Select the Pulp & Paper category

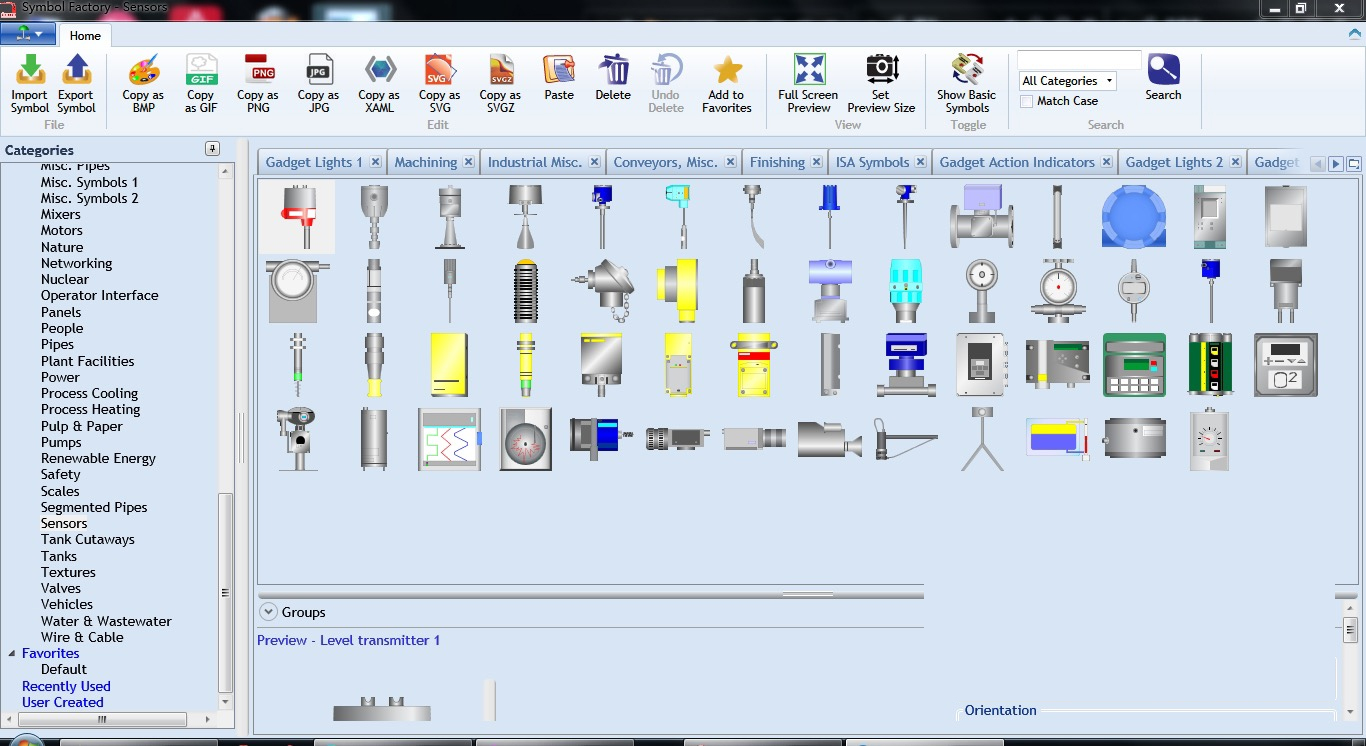[82, 426]
